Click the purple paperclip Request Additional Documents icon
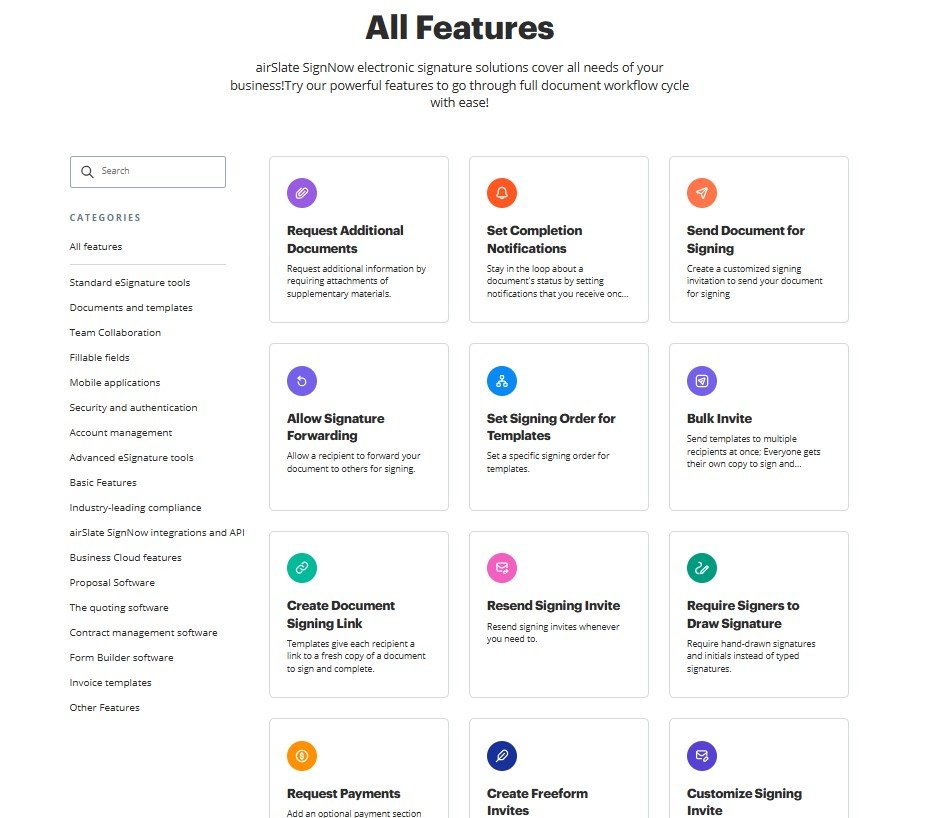 pos(302,193)
